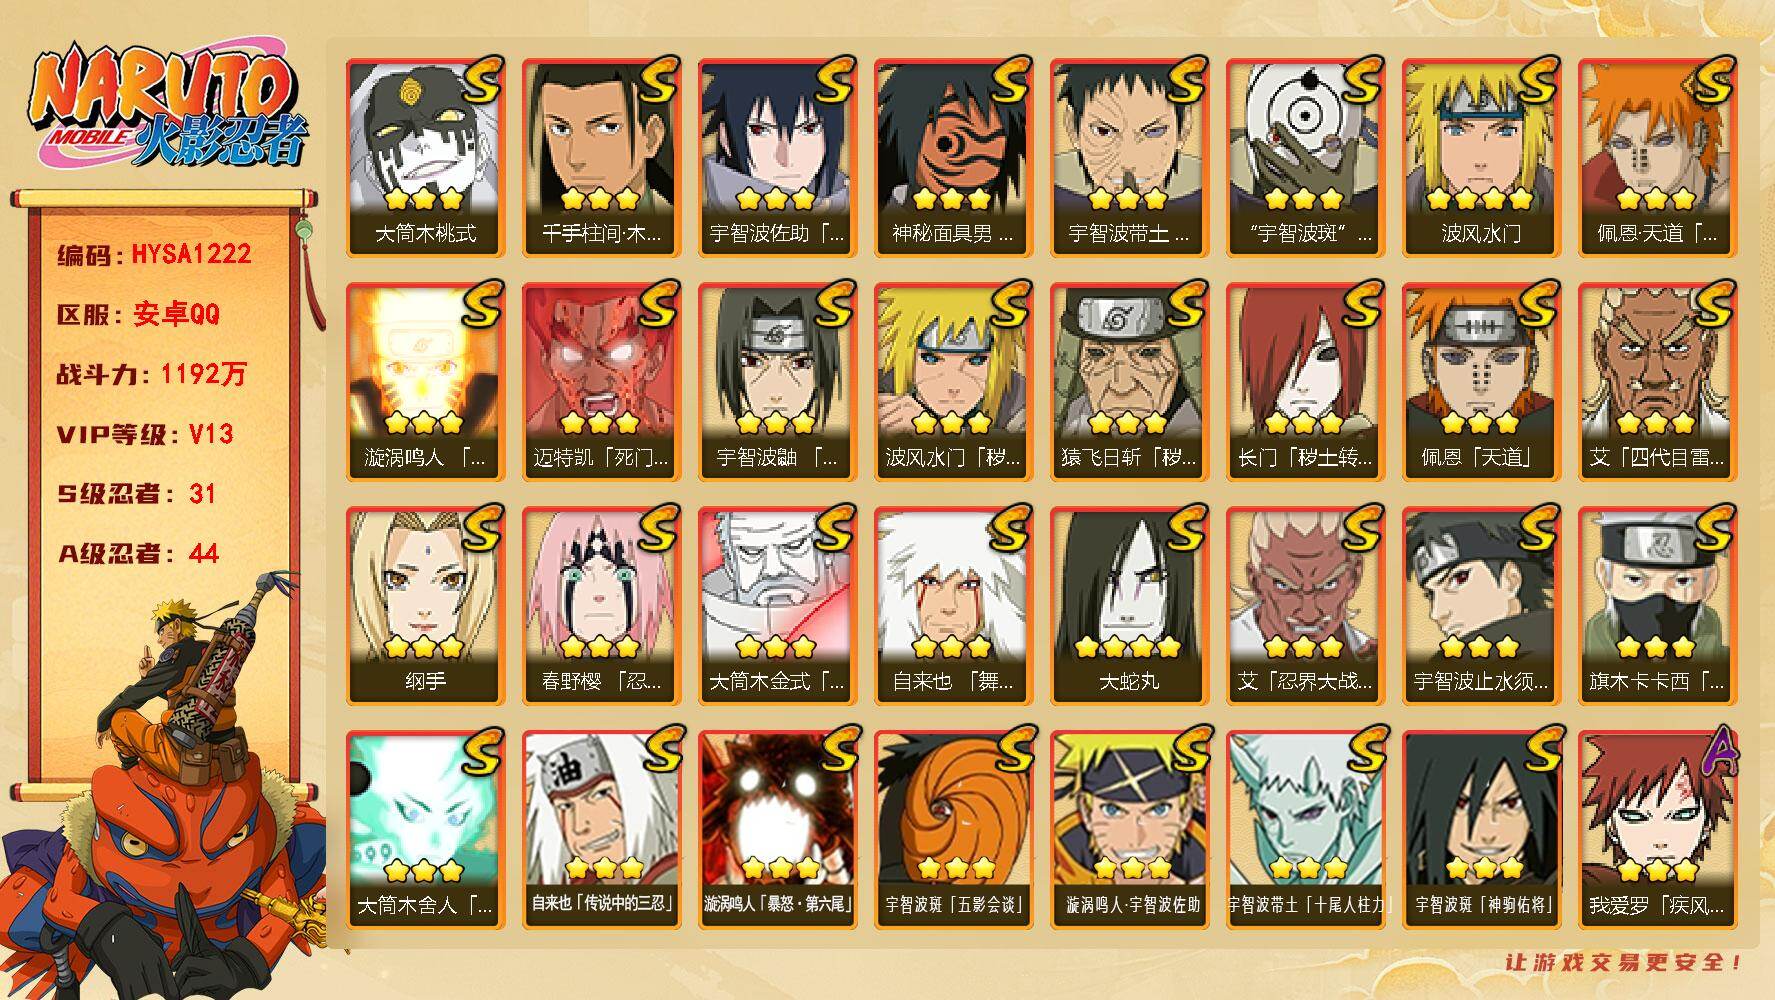
Task: Click the A-rank 我爱罗「疾风」 card
Action: (x=1657, y=830)
